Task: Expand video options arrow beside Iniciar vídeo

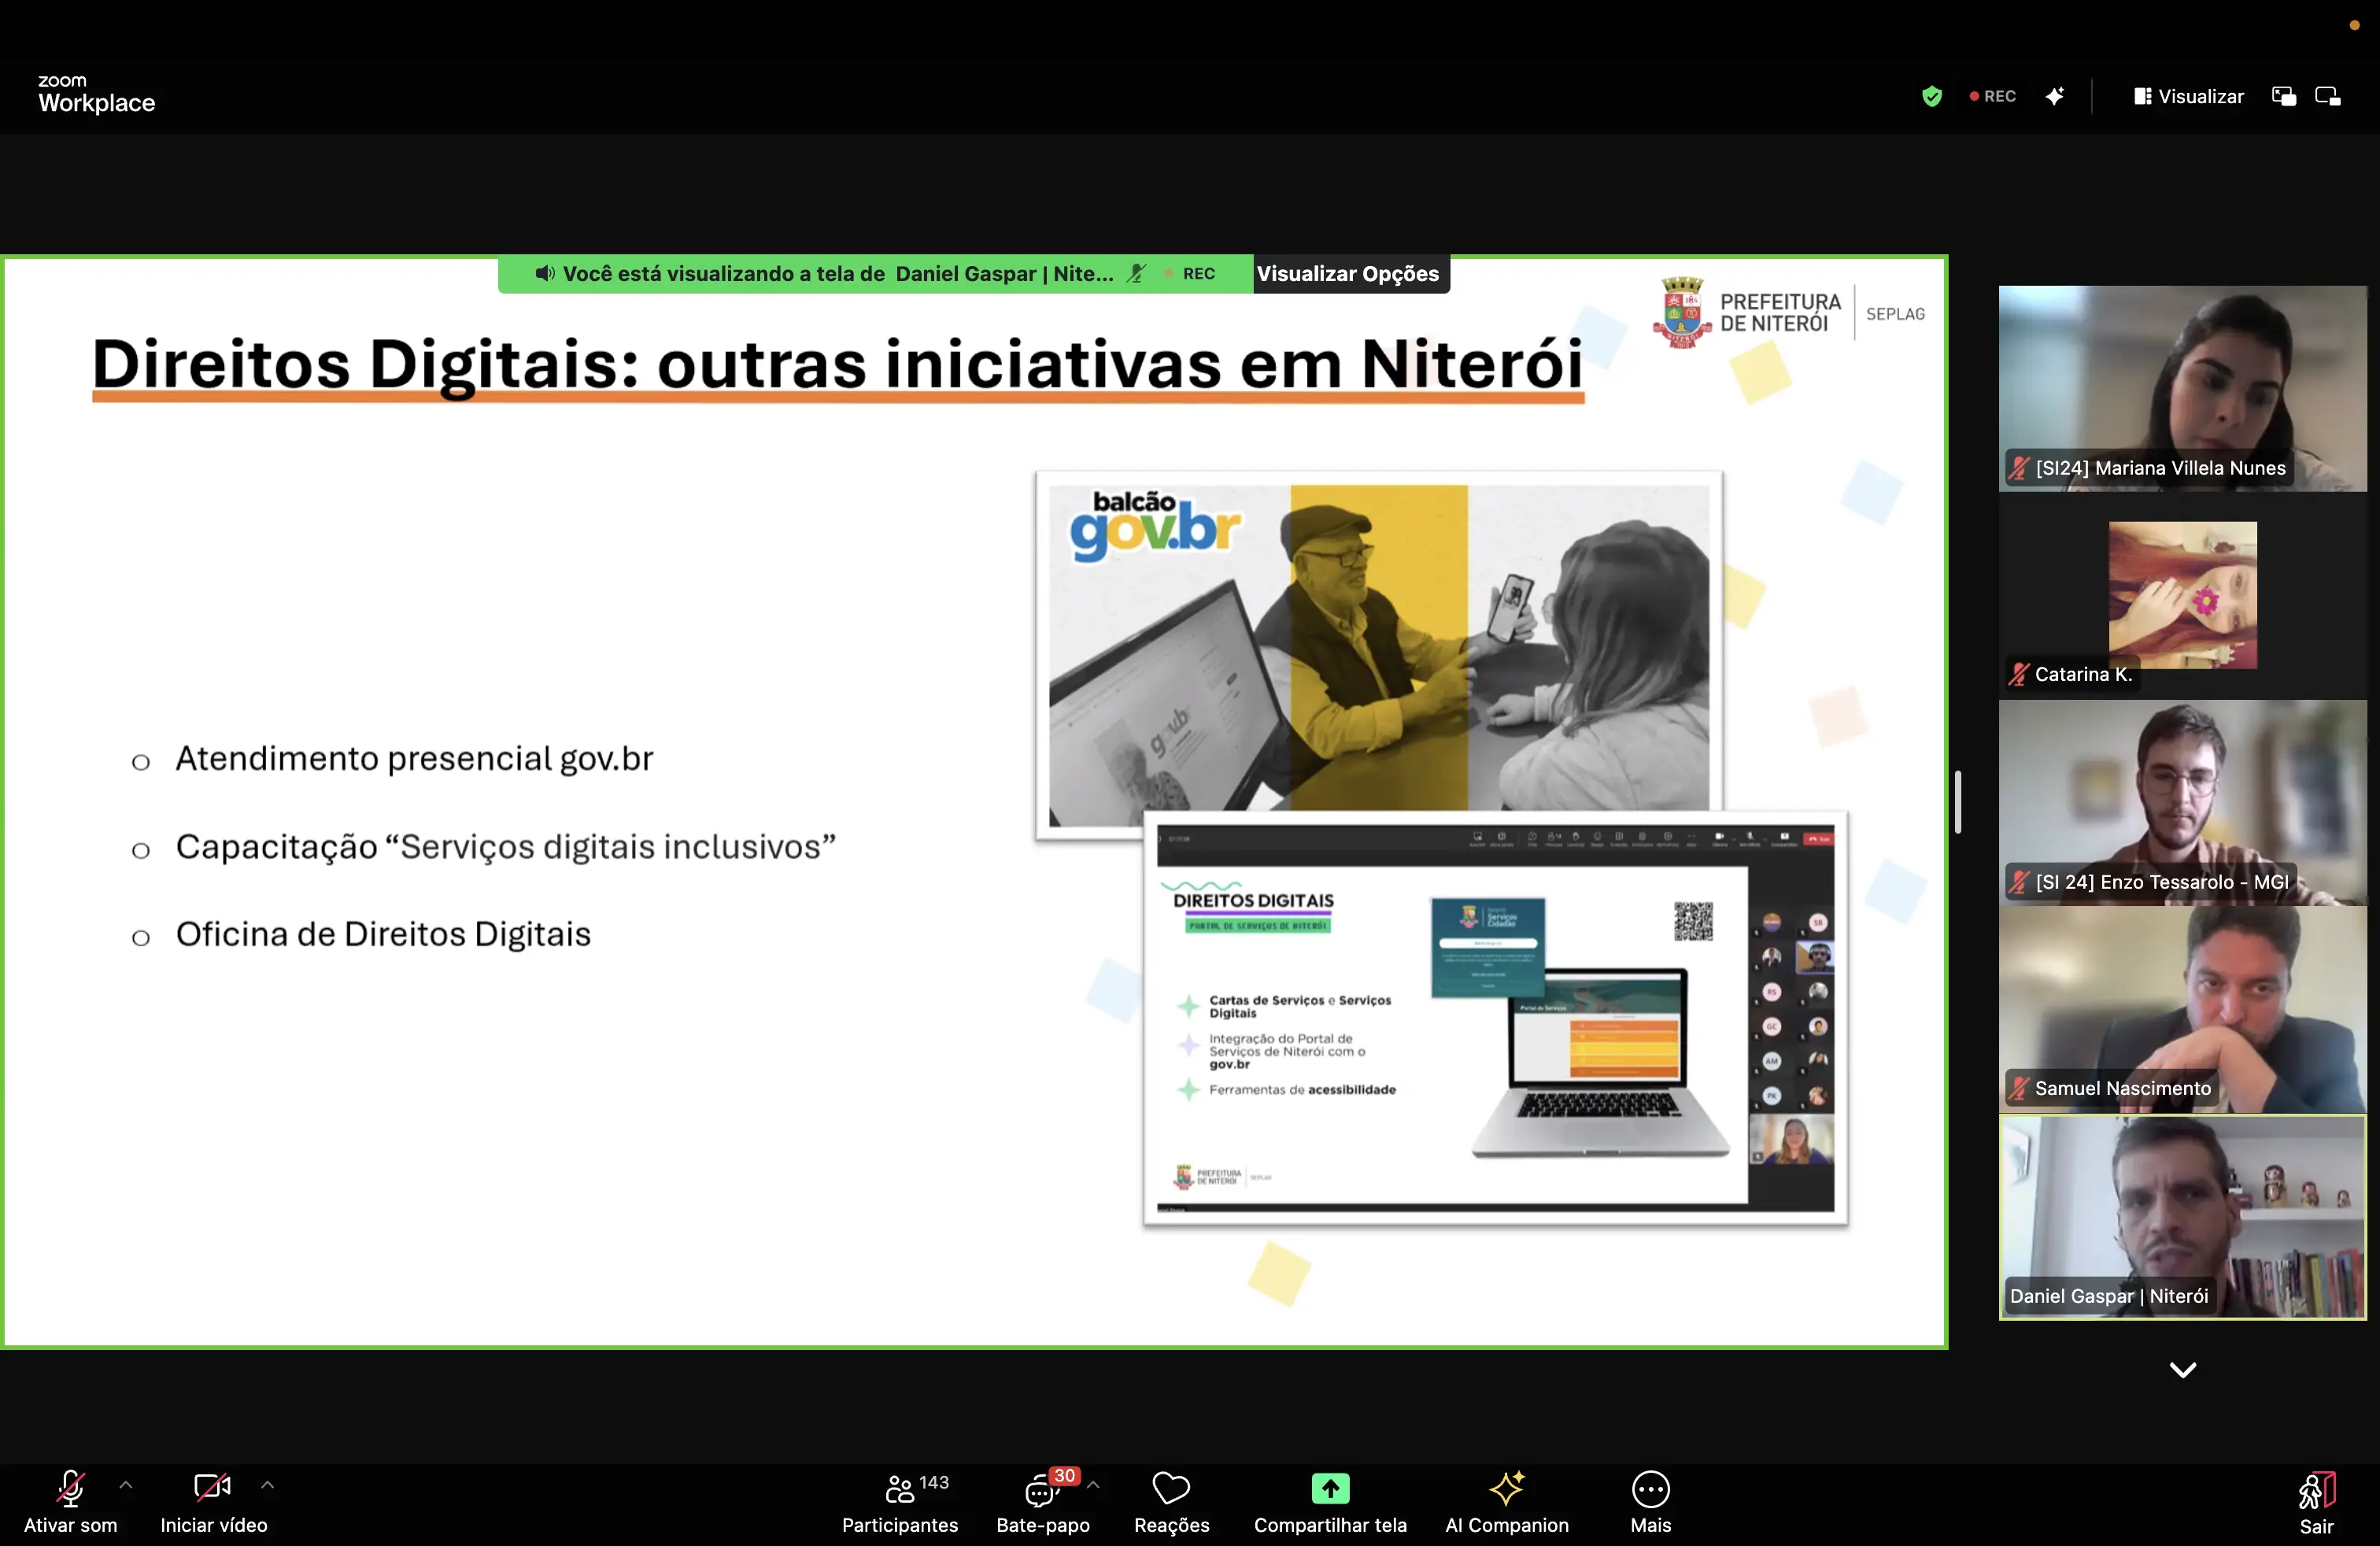Action: tap(267, 1486)
